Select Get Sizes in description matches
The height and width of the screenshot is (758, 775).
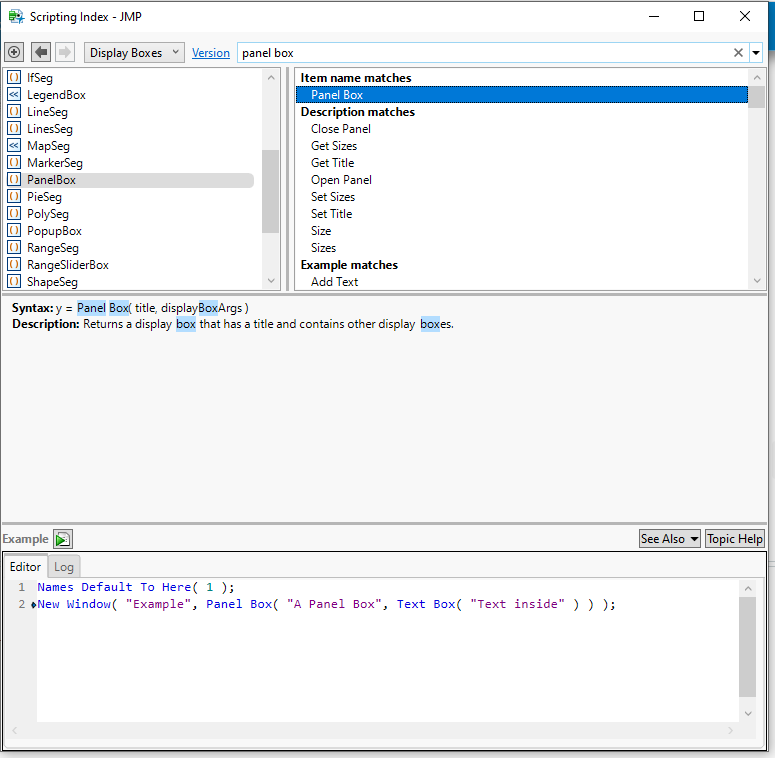tap(334, 146)
